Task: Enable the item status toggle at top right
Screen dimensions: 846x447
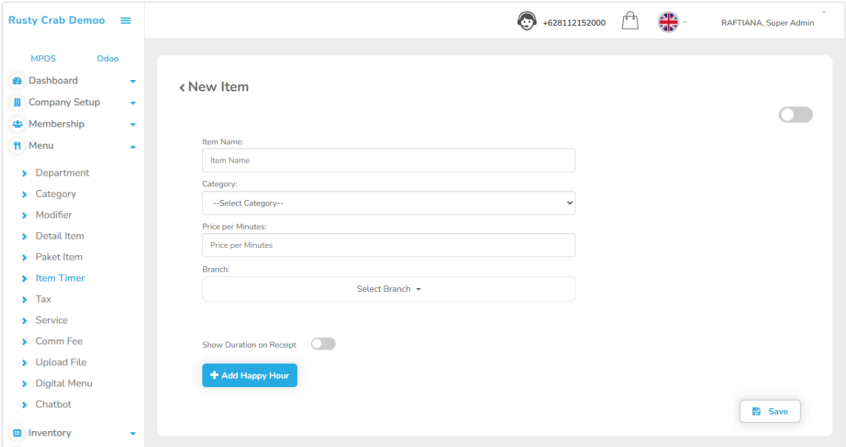Action: coord(795,115)
